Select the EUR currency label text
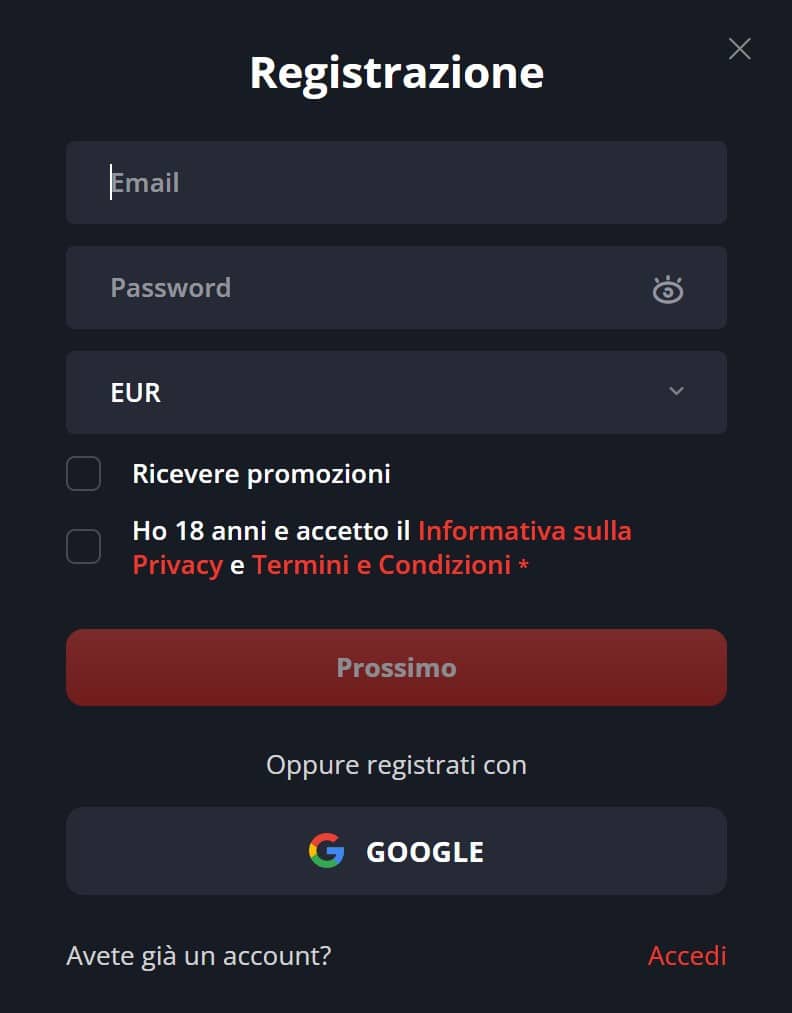Screen dimensions: 792x1013 pyautogui.click(x=136, y=393)
